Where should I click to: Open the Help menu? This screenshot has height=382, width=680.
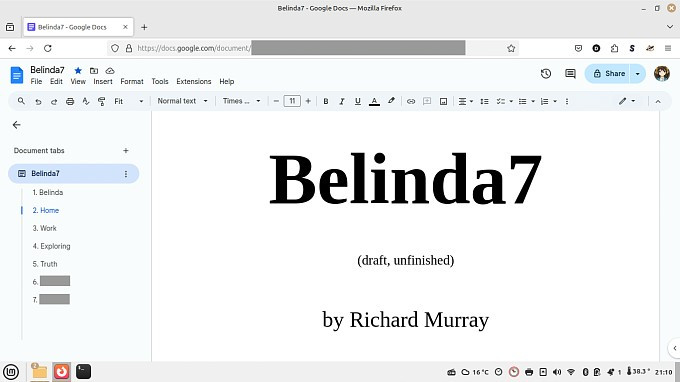point(226,82)
